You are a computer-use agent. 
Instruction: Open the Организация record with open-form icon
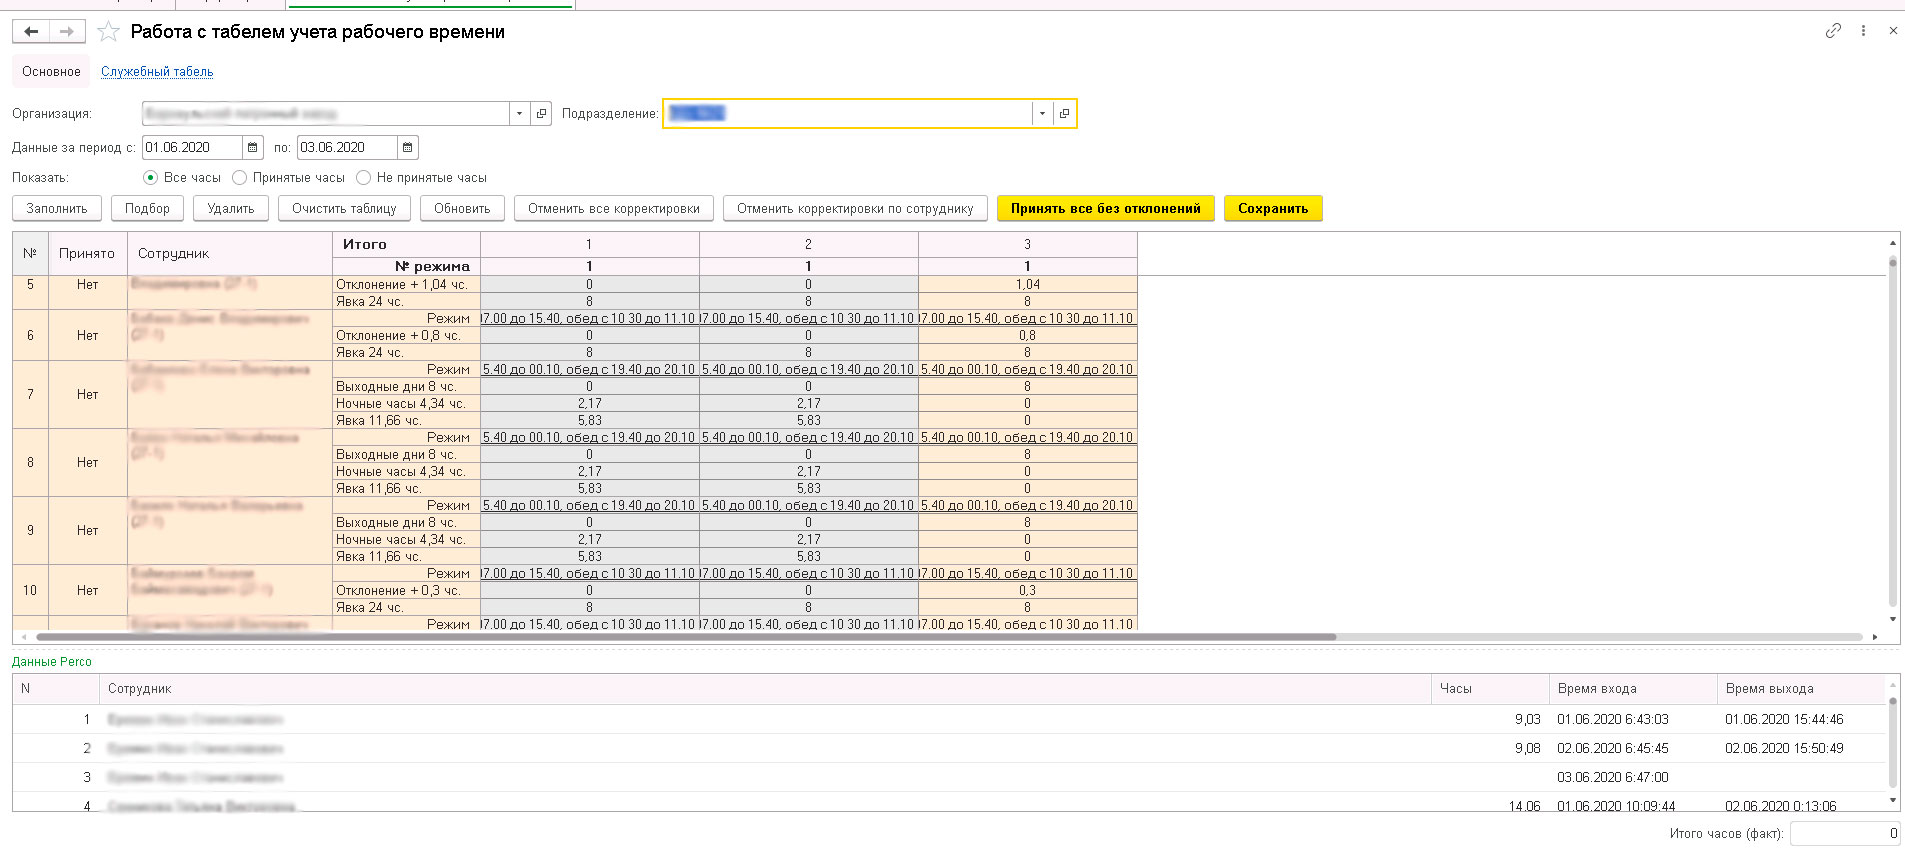point(541,114)
